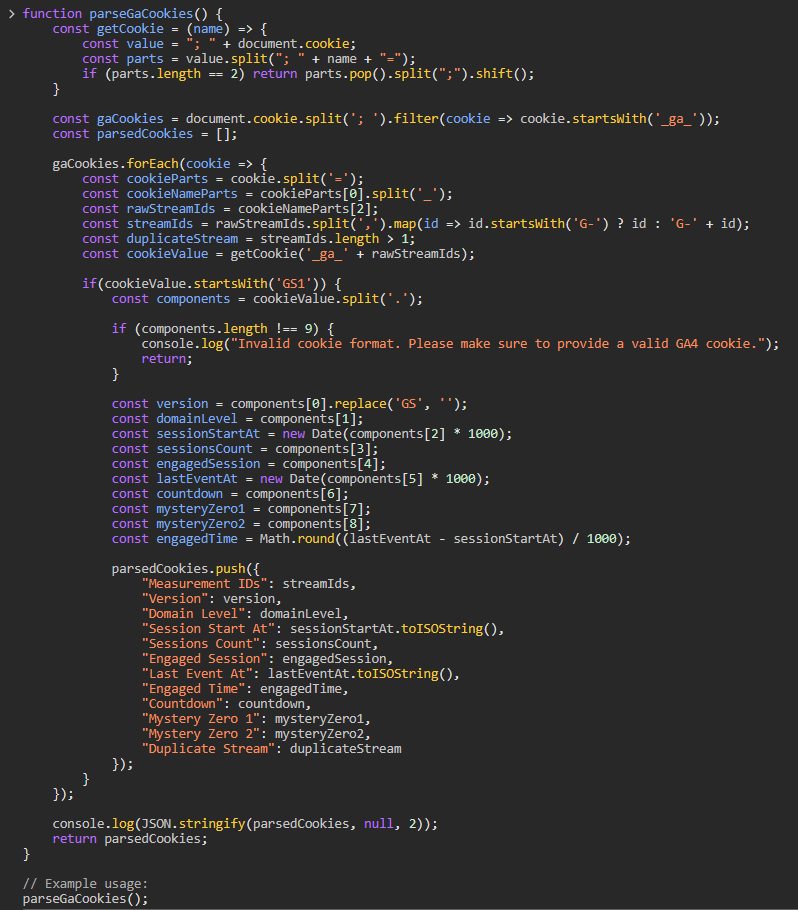This screenshot has height=910, width=798.
Task: Click 'cookieParts' in its const declaration
Action: click(167, 179)
